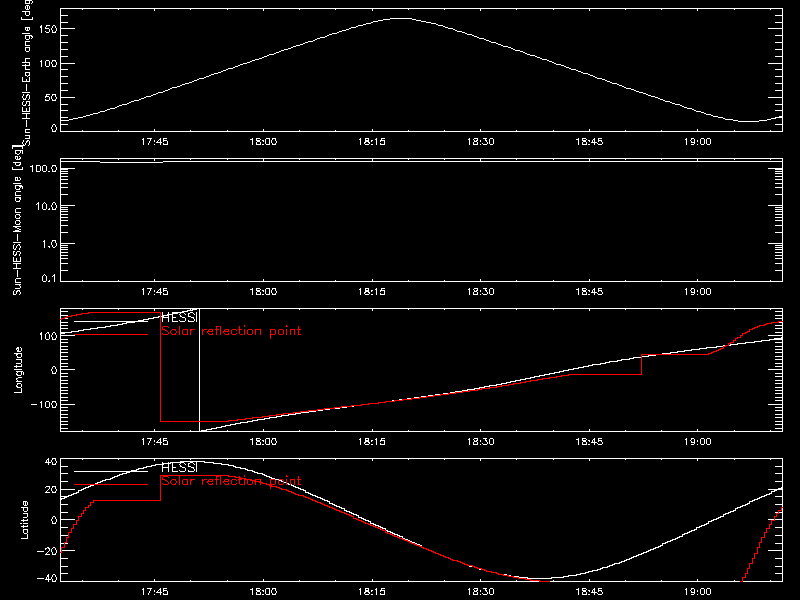Click the 100.0 tick on Moon angle axis
This screenshot has width=800, height=600.
point(44,169)
